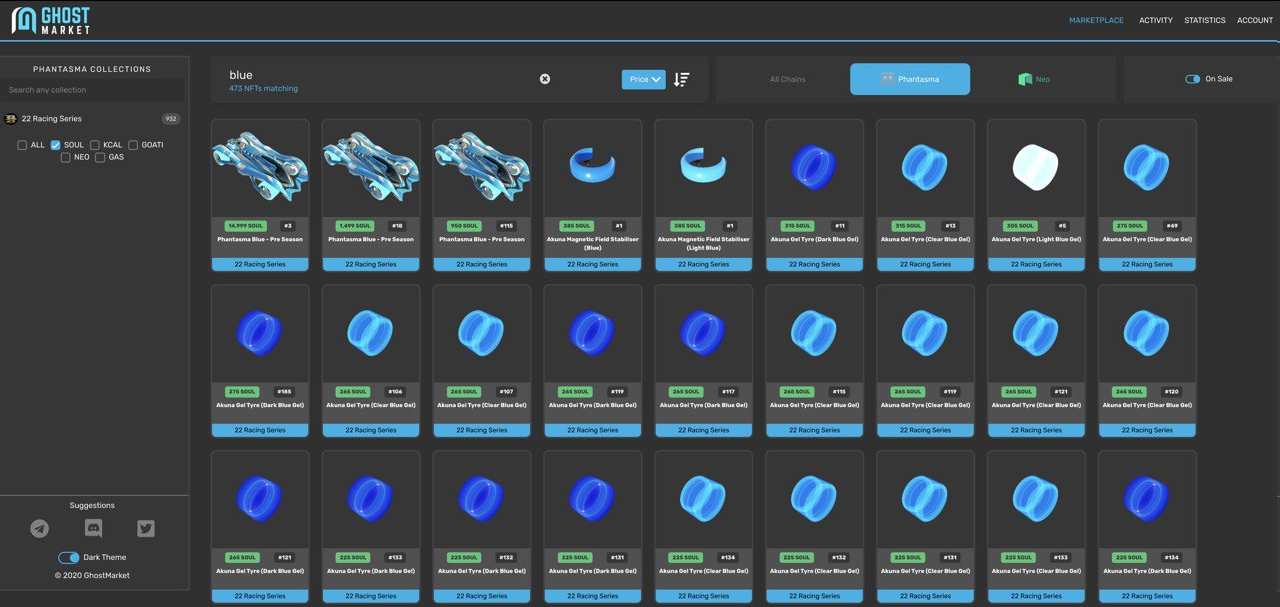Enable the GOATI currency checkbox

click(133, 145)
